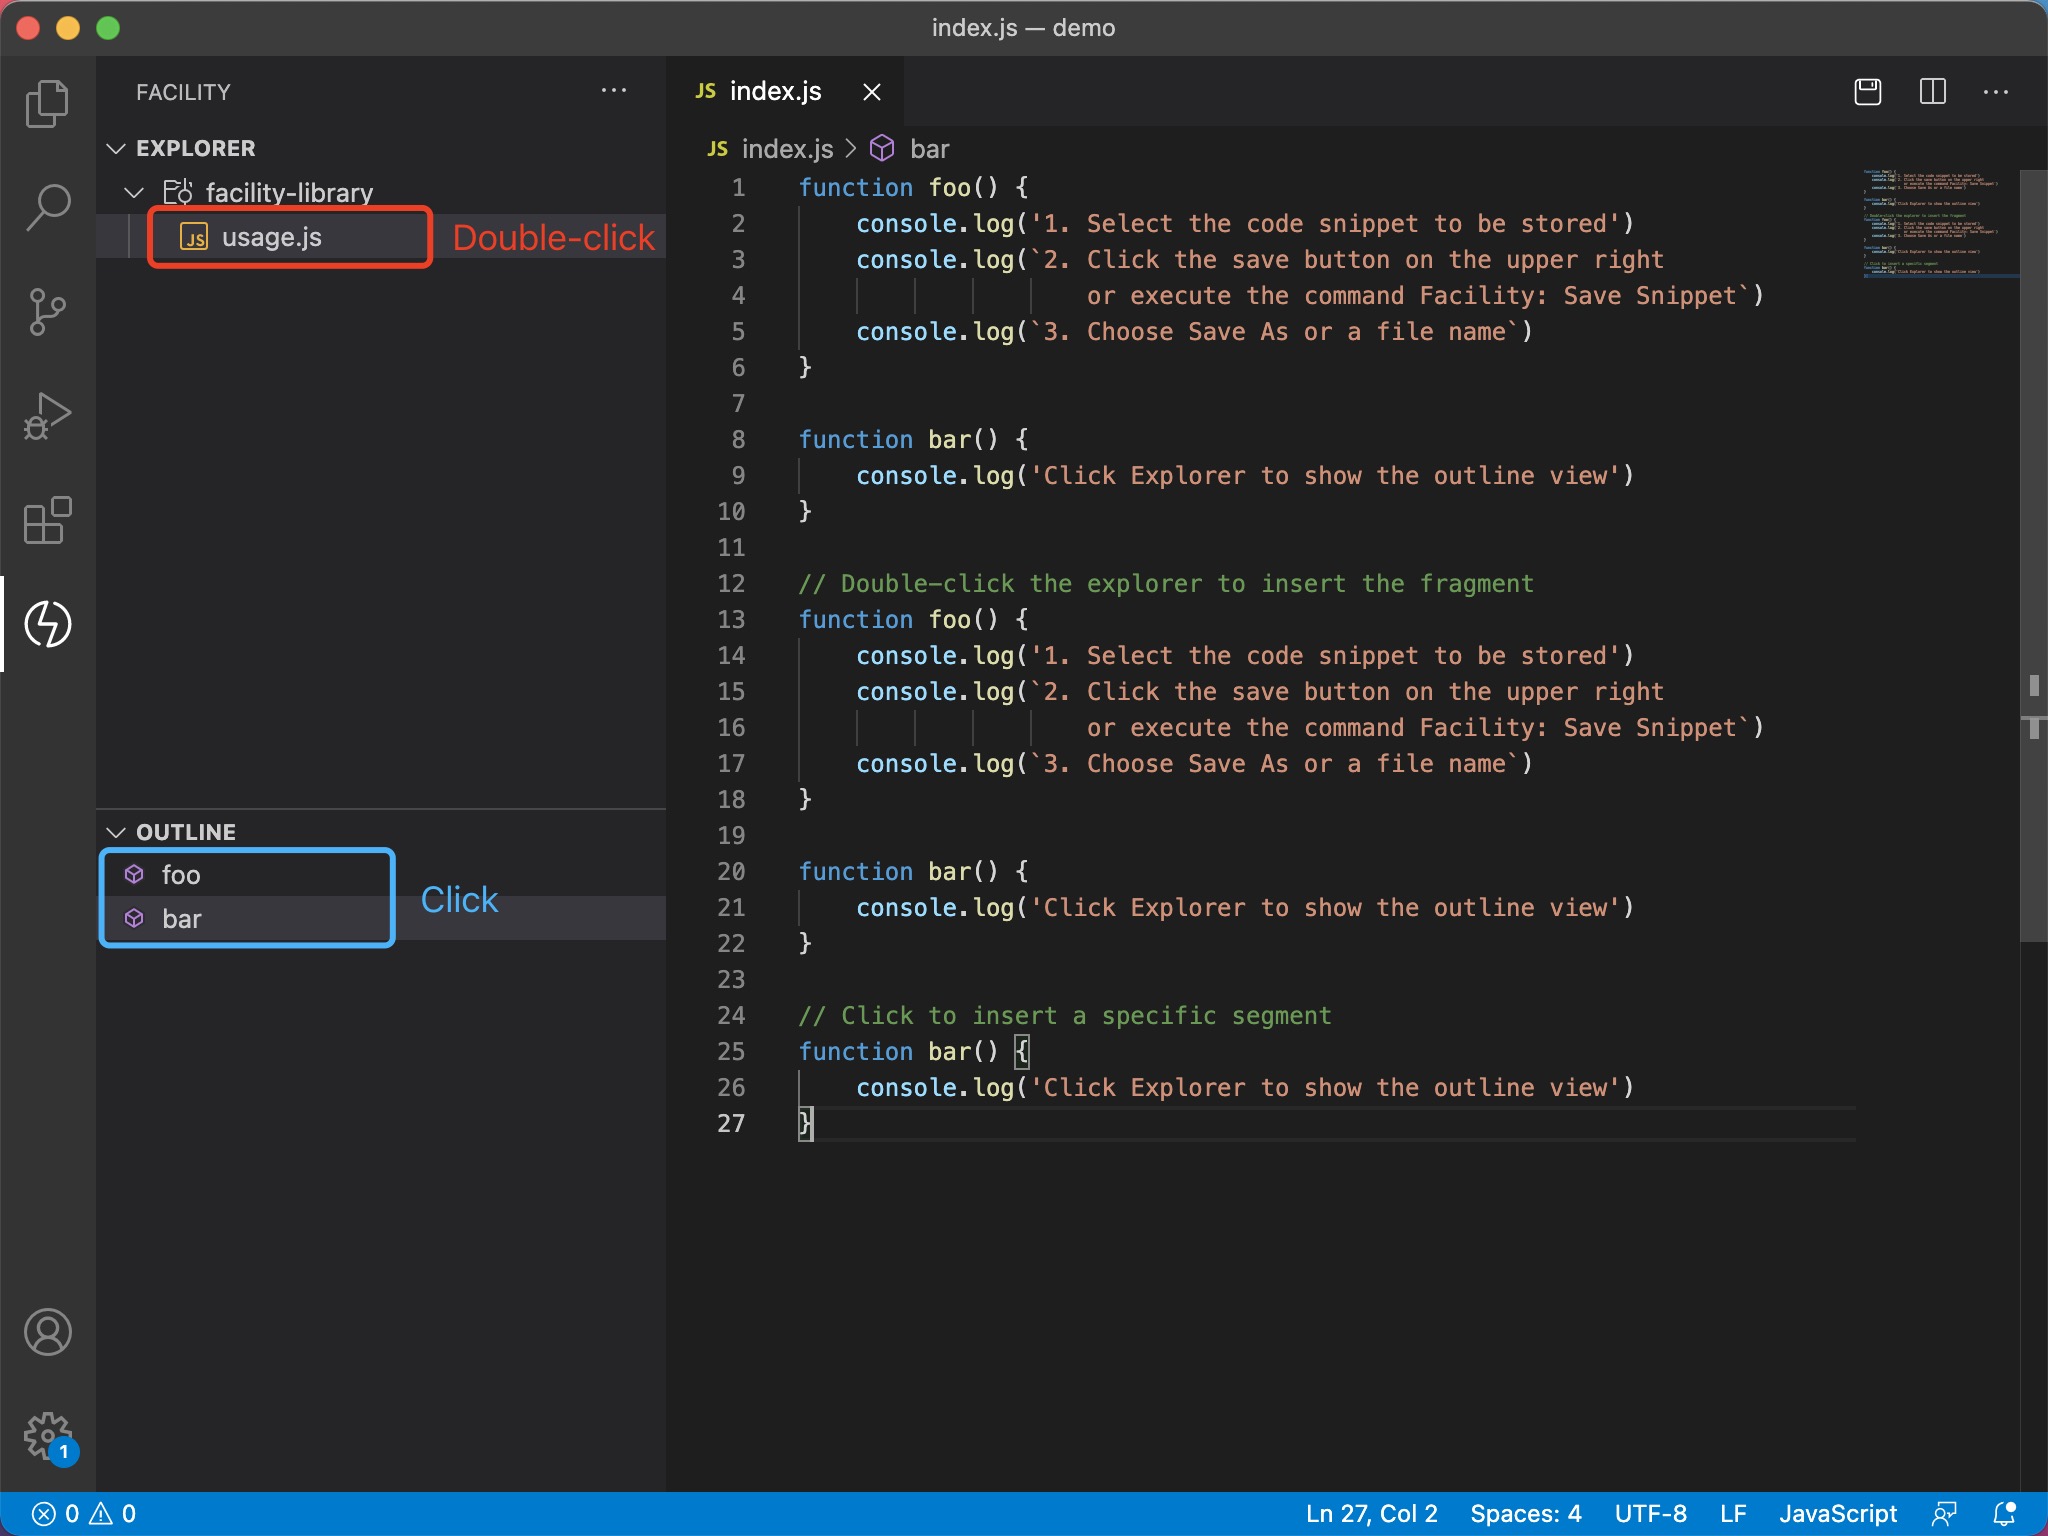
Task: Open Source Control view icon
Action: pyautogui.click(x=47, y=312)
